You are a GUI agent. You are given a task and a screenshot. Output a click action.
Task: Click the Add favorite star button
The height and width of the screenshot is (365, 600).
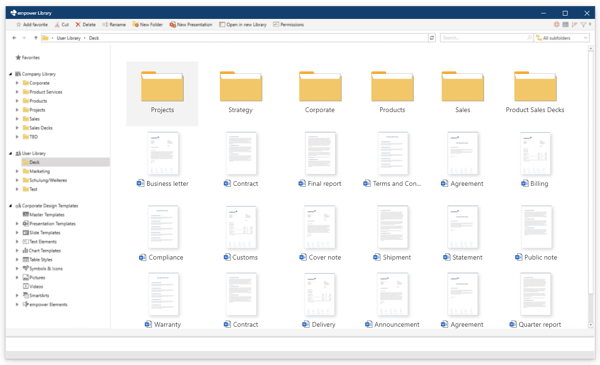[x=32, y=24]
